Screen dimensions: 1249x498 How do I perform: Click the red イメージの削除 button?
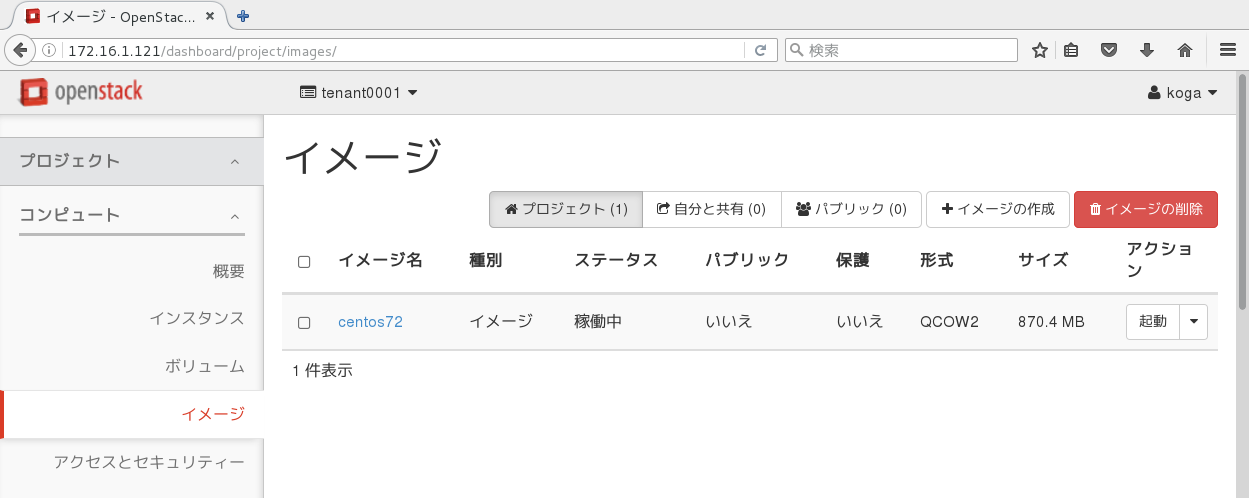tap(1146, 209)
